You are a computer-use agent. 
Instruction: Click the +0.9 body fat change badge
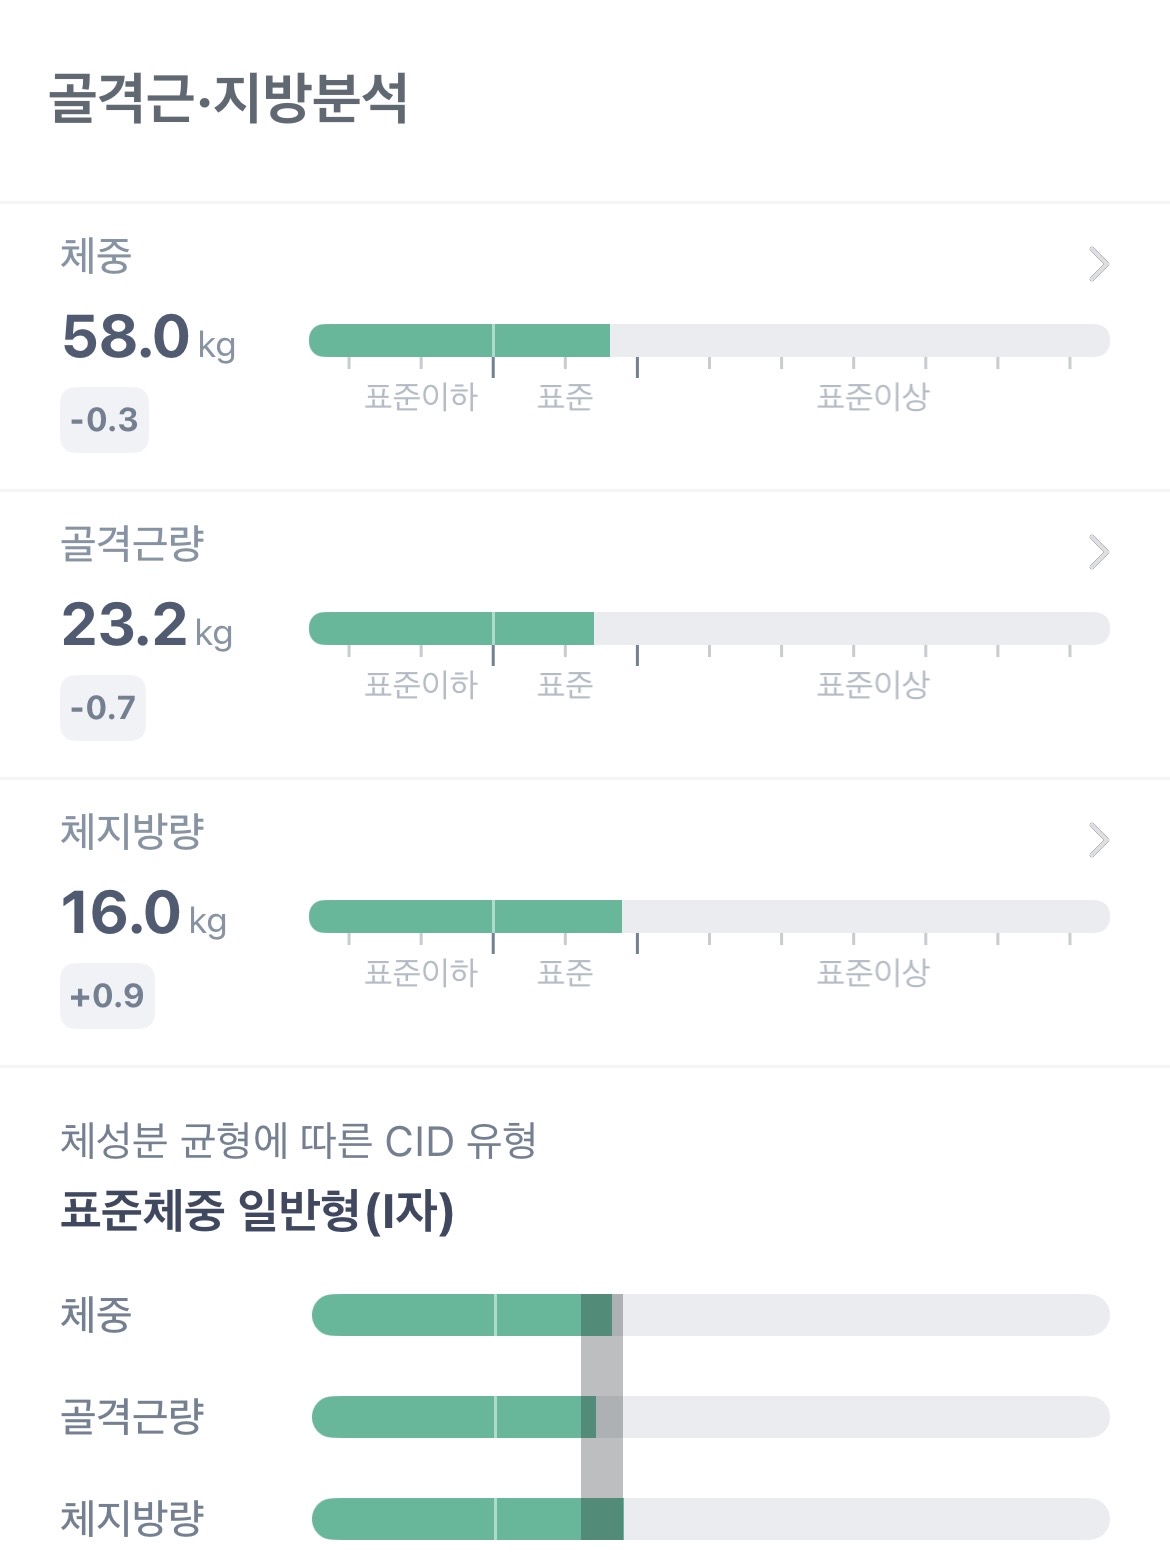pyautogui.click(x=107, y=996)
